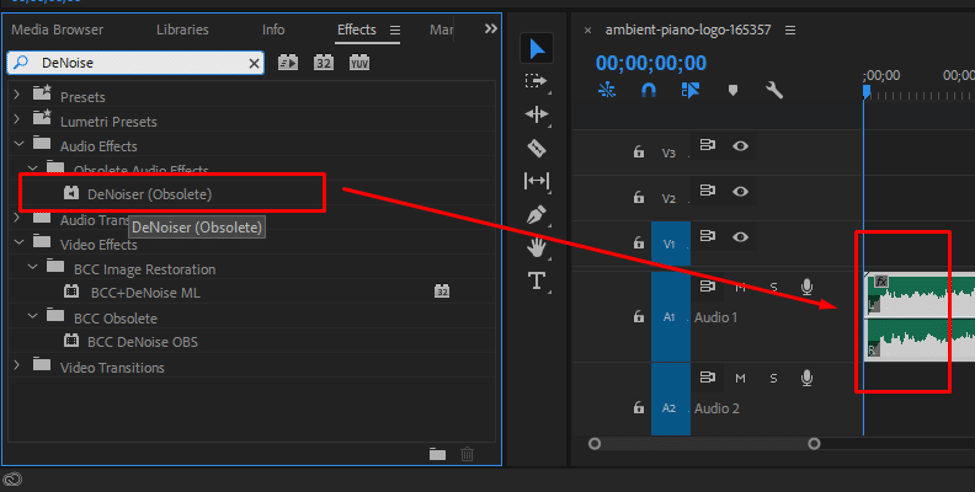The image size is (977, 493).
Task: Toggle lock on track V2
Action: point(638,198)
